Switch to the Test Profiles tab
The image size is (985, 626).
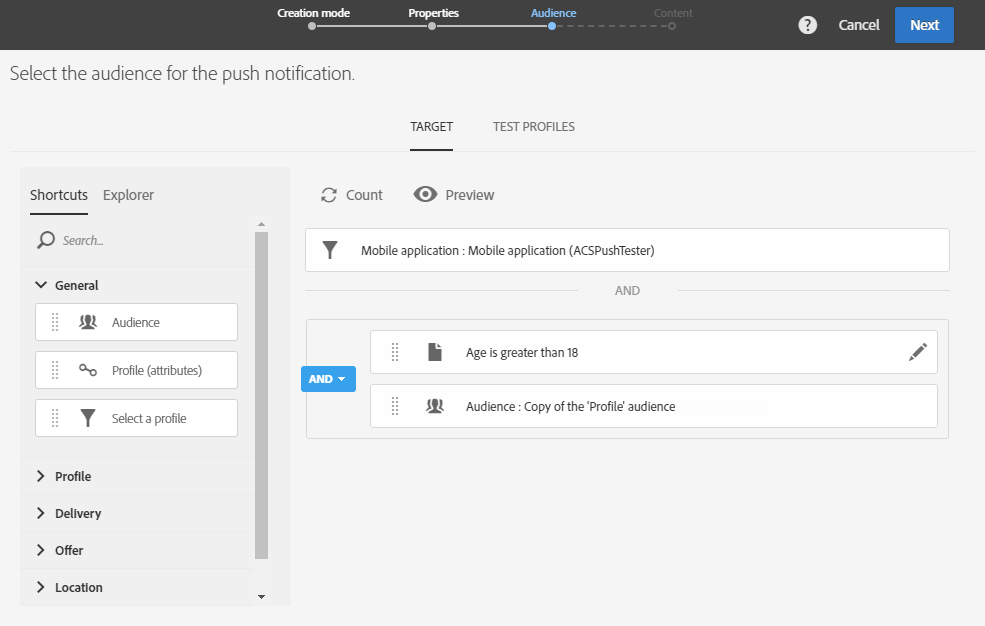[x=533, y=127]
